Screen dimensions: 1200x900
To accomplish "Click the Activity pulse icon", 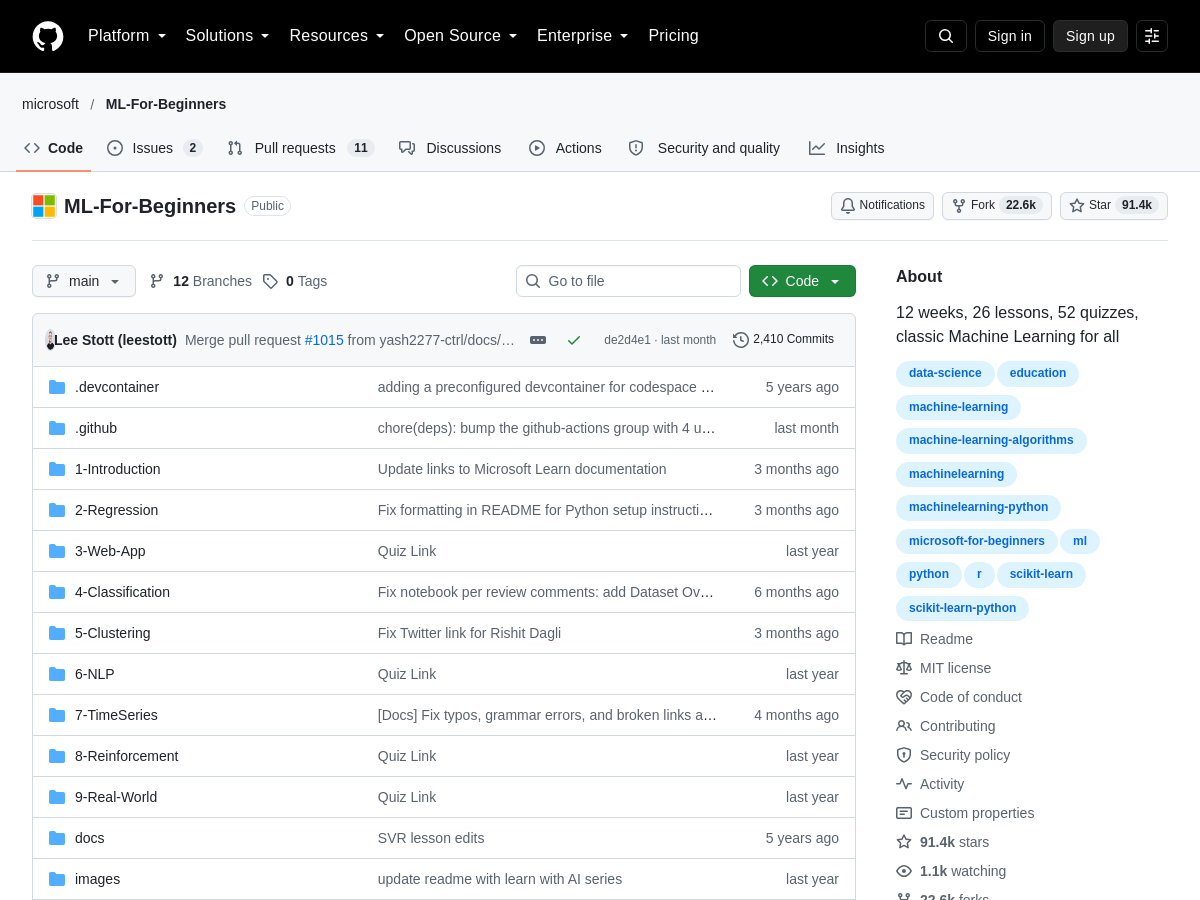I will tap(904, 784).
